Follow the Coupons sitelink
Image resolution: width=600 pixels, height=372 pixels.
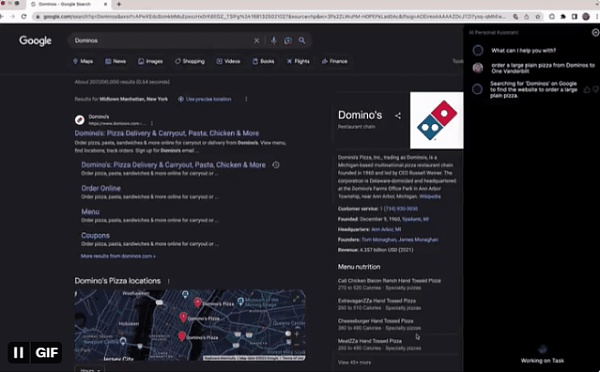(95, 235)
